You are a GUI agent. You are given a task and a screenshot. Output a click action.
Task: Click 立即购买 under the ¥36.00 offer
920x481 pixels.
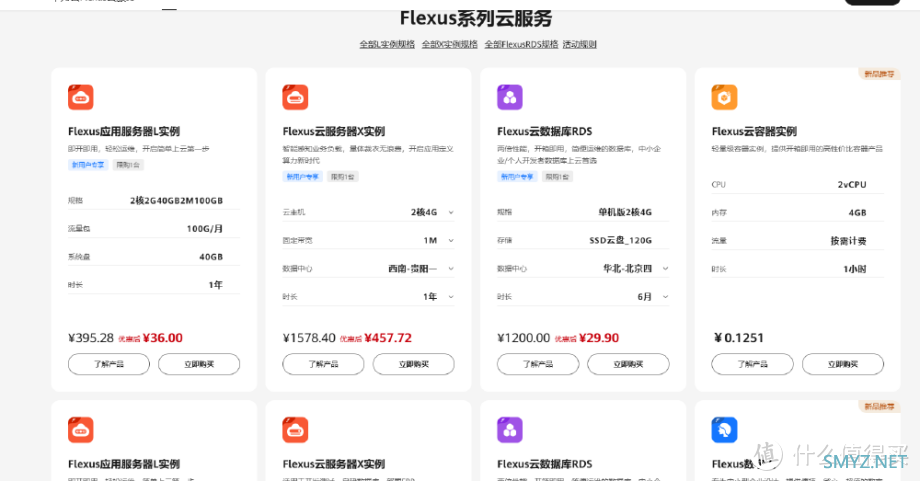click(199, 364)
